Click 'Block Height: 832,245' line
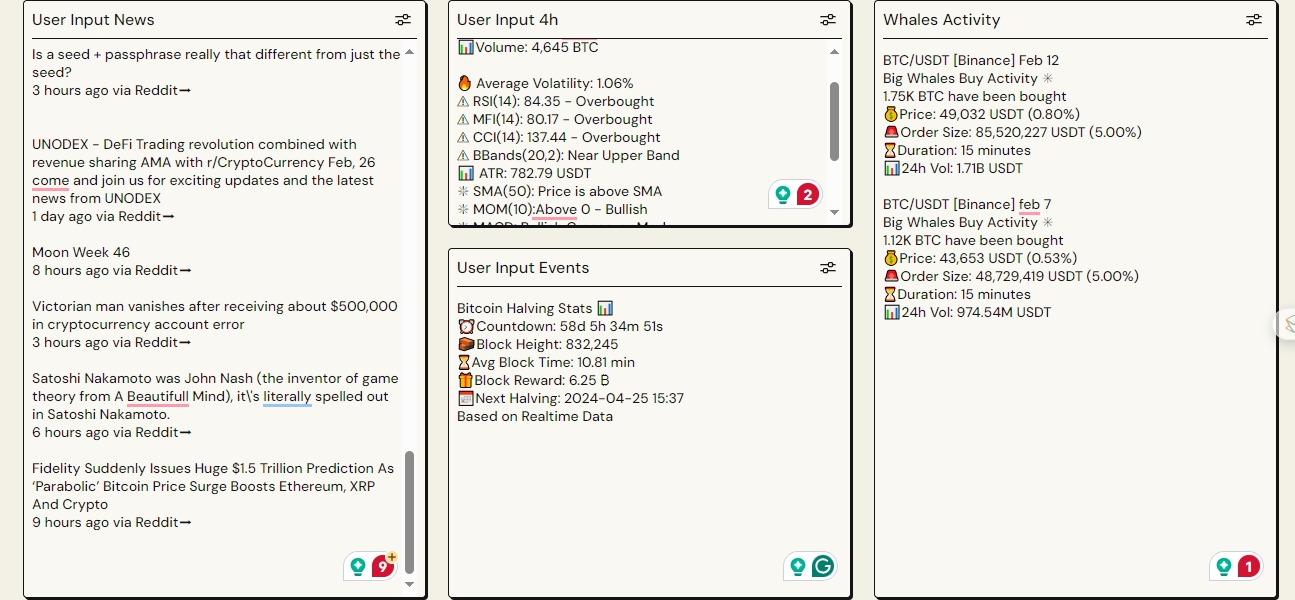The height and width of the screenshot is (600, 1295). (538, 344)
